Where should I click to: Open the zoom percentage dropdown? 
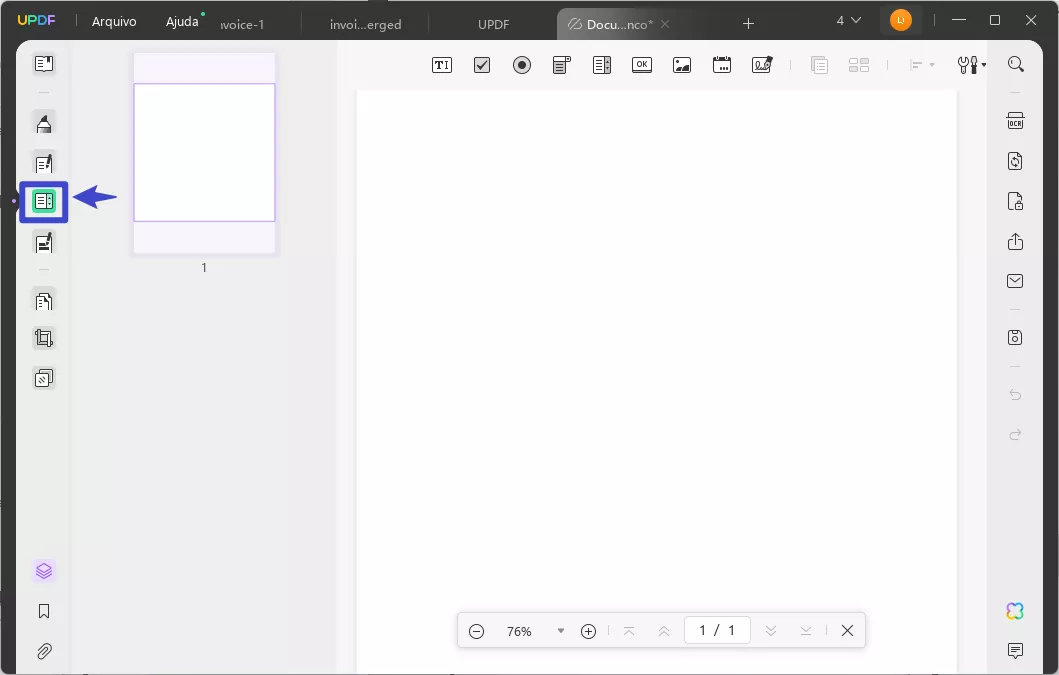pos(560,631)
